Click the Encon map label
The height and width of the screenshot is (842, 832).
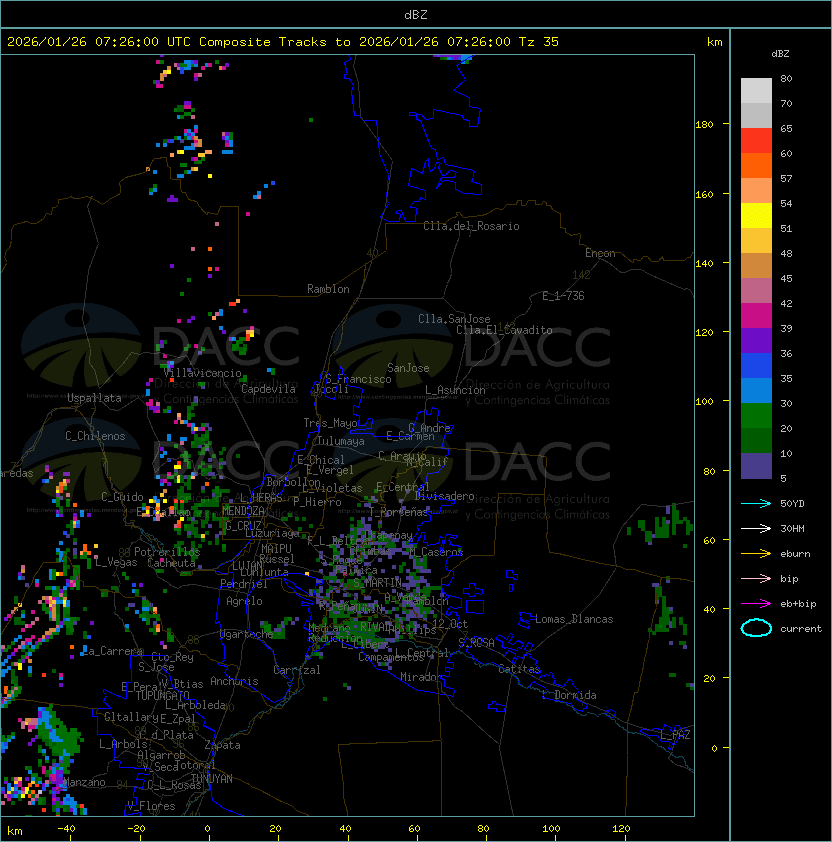point(600,253)
